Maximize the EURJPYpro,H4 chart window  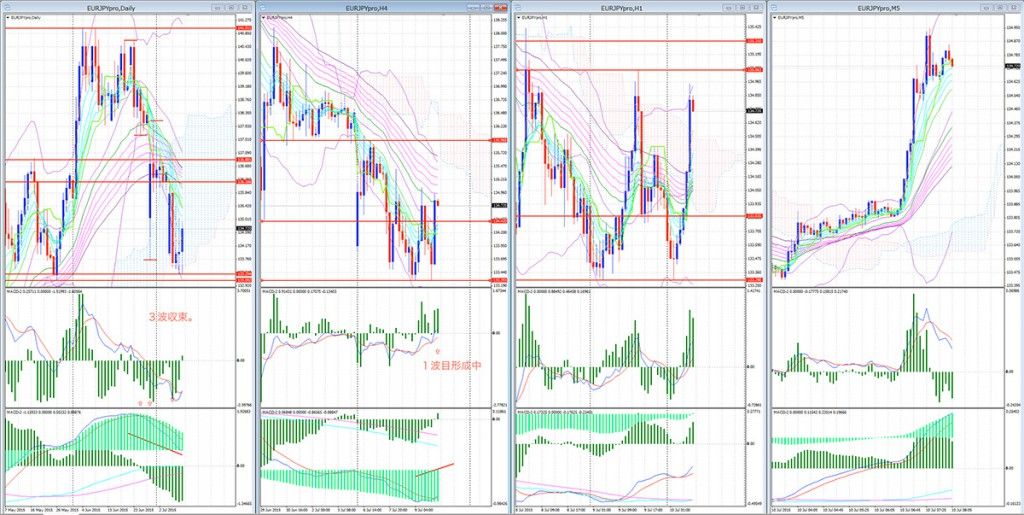[x=487, y=7]
